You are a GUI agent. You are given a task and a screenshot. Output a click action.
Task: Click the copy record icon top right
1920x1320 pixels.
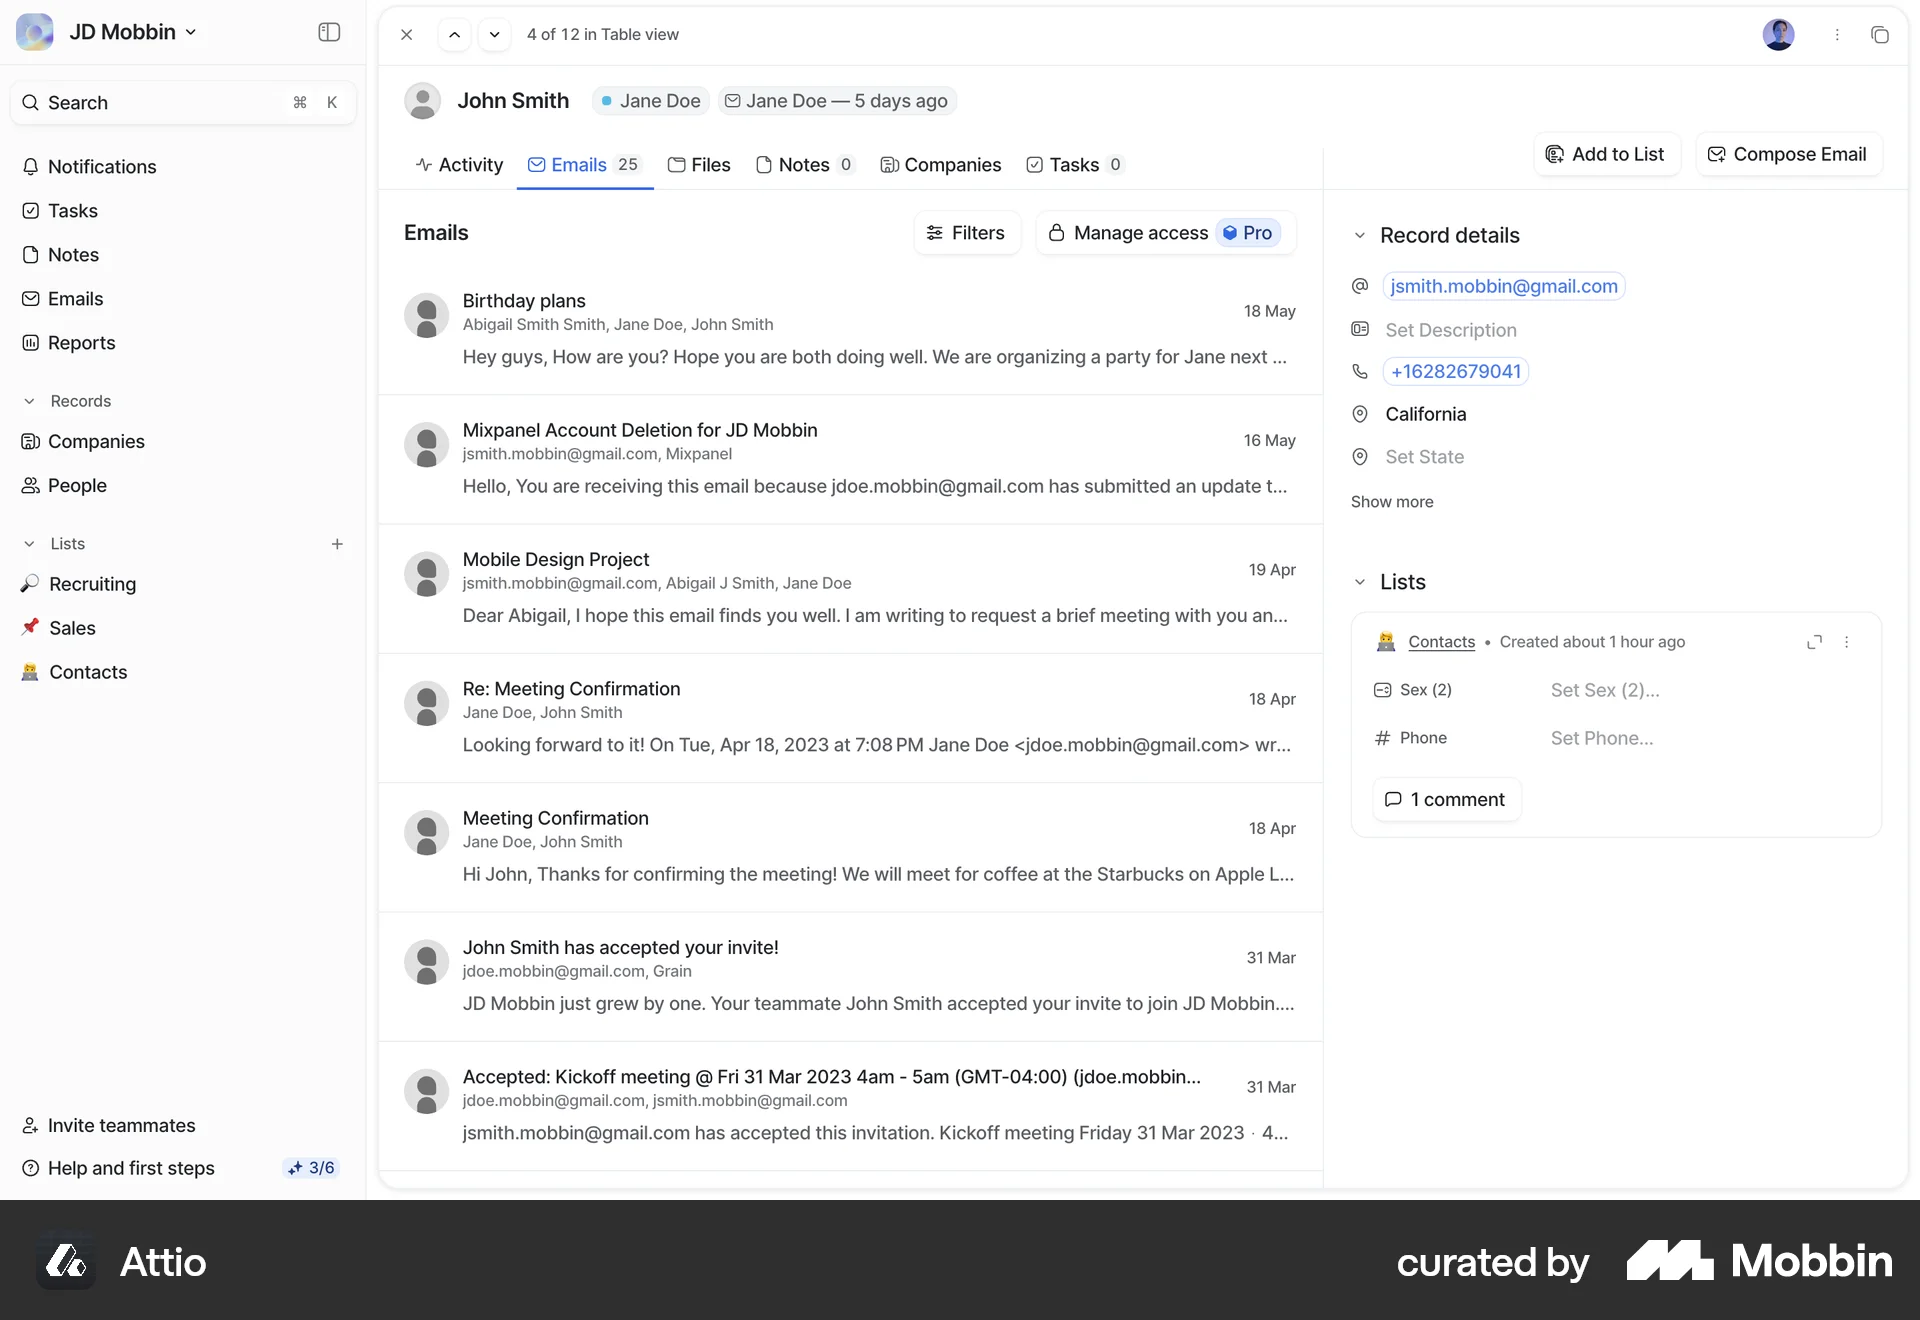1881,34
